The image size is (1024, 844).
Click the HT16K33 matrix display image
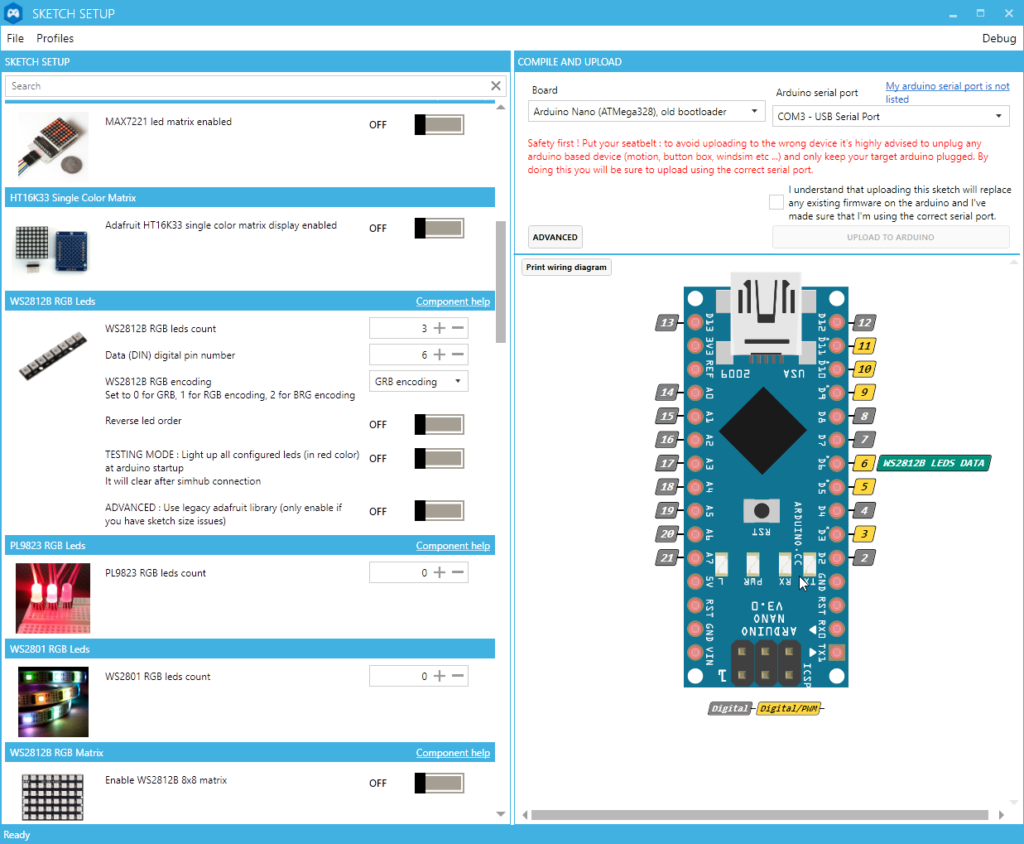pyautogui.click(x=52, y=249)
